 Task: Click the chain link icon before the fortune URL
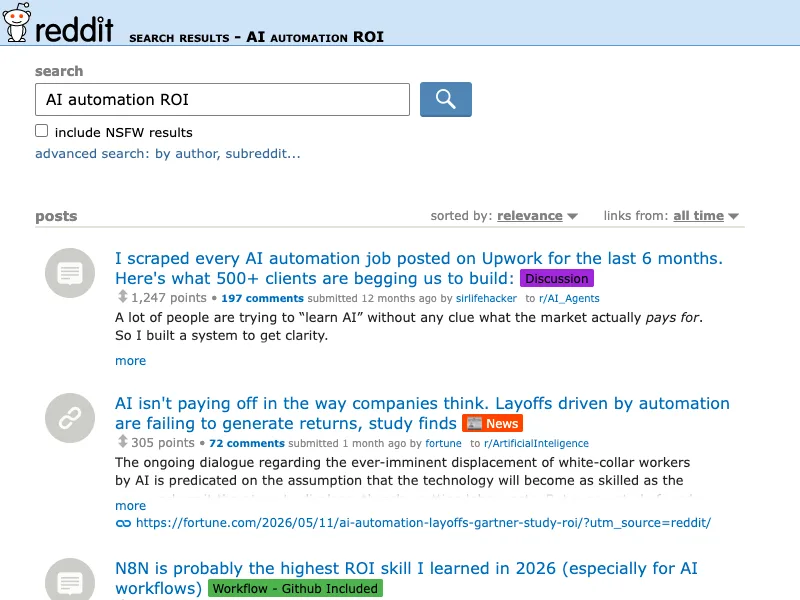pos(123,523)
